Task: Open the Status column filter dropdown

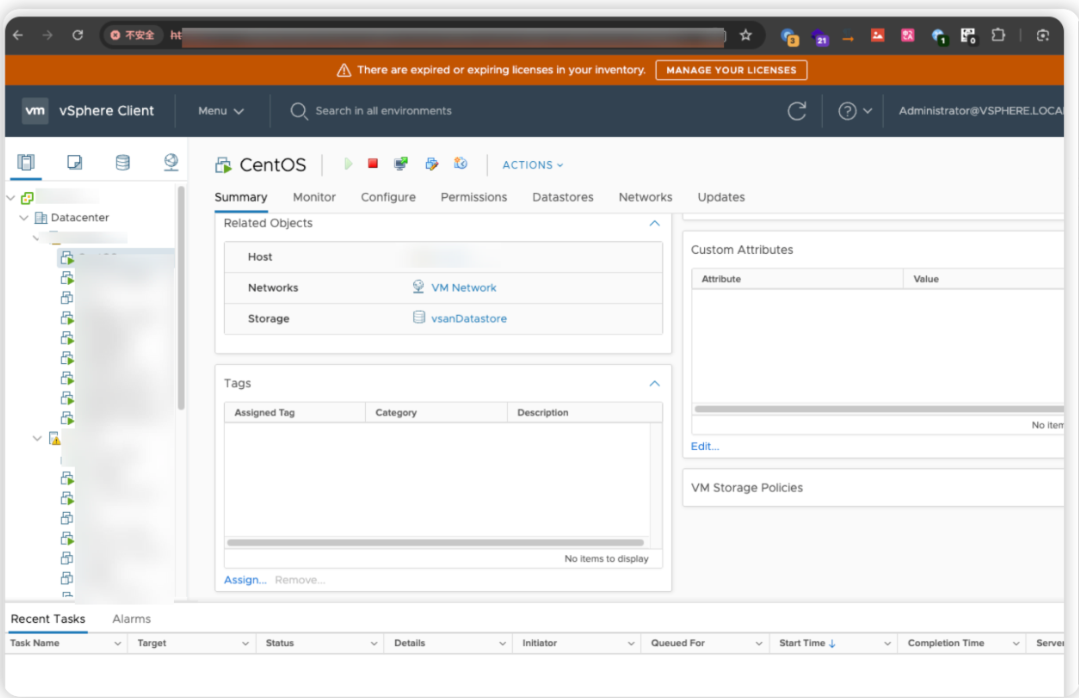Action: [374, 644]
